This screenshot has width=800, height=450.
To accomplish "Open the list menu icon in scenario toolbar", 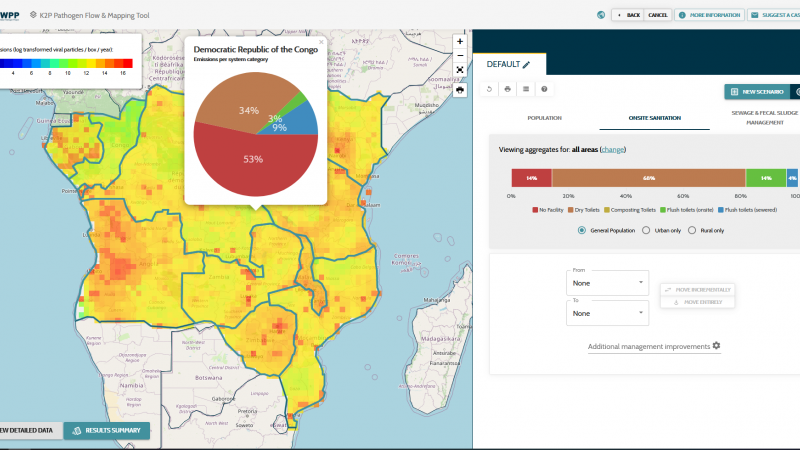I will 526,89.
